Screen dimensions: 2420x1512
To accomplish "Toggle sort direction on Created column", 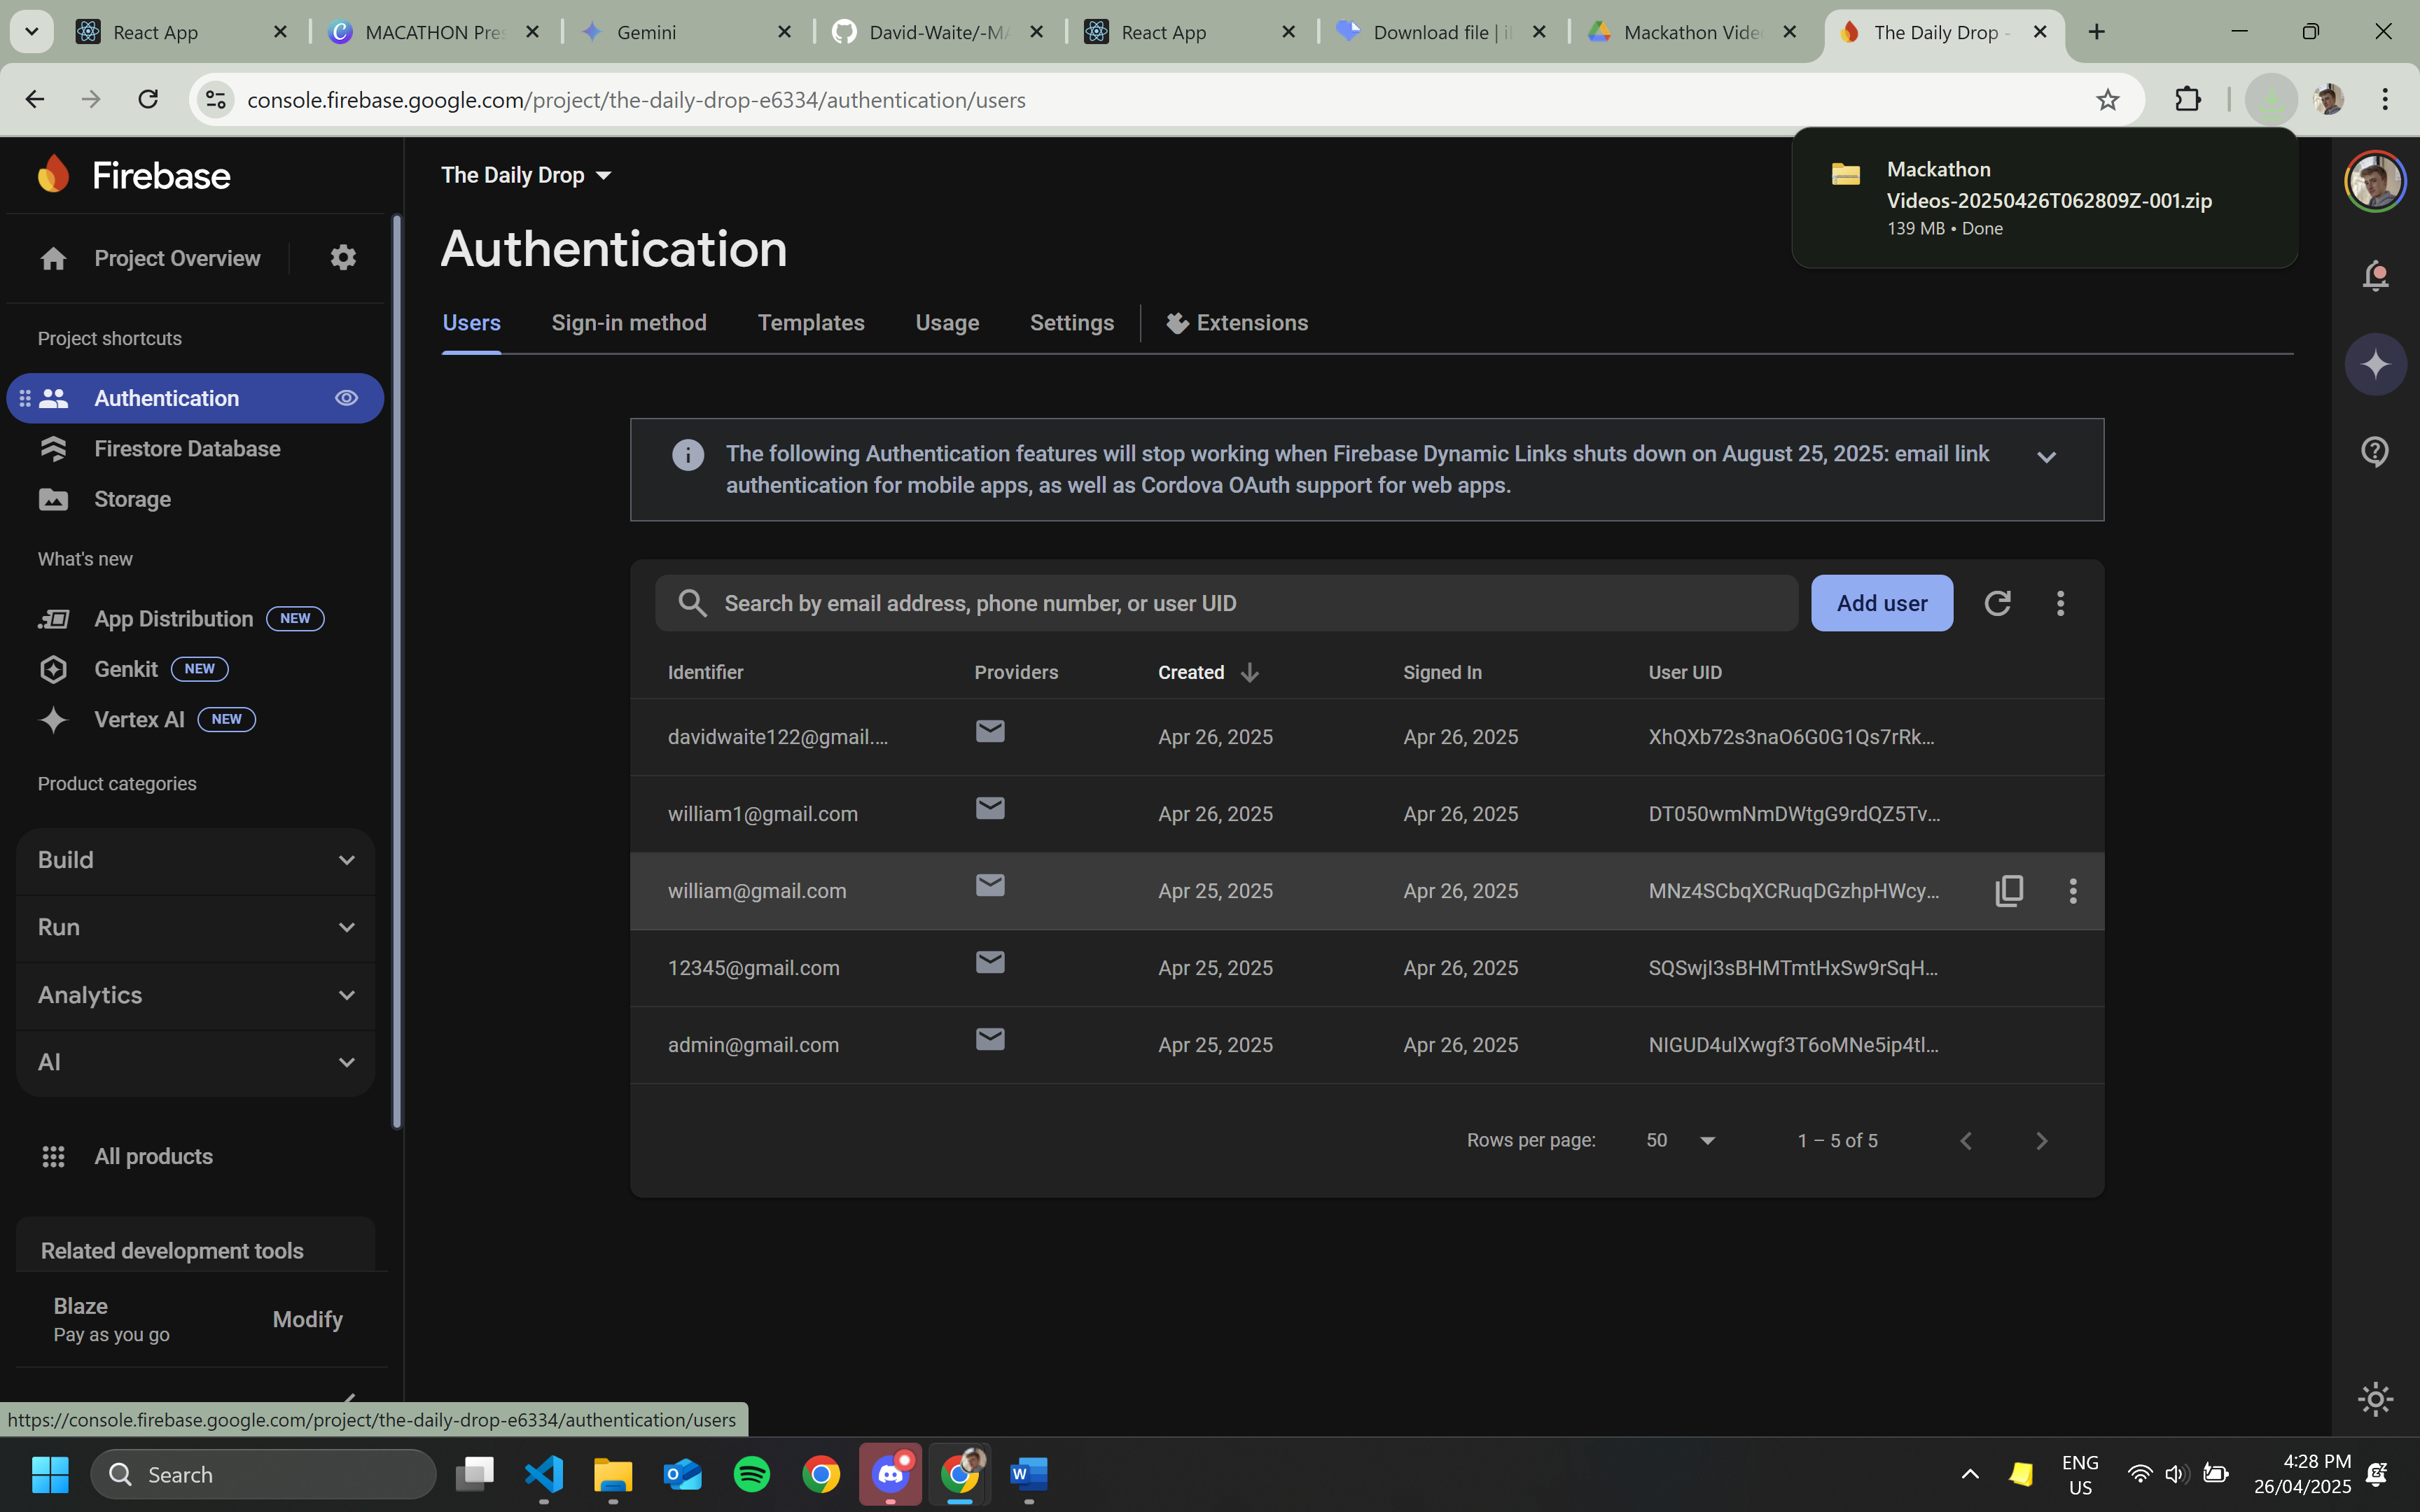I will pos(1249,673).
